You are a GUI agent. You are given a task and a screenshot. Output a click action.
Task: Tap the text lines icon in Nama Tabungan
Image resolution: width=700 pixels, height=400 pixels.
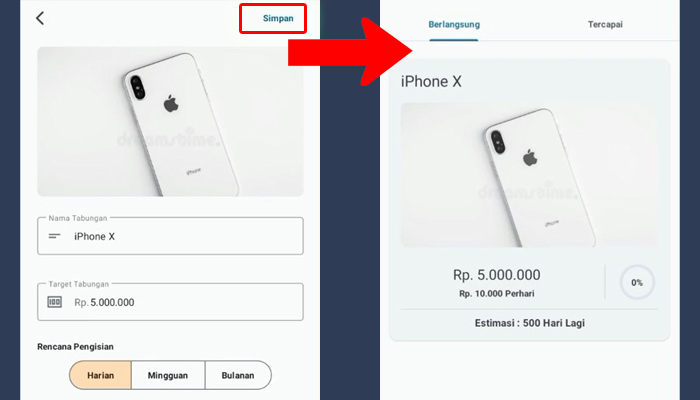click(x=54, y=236)
